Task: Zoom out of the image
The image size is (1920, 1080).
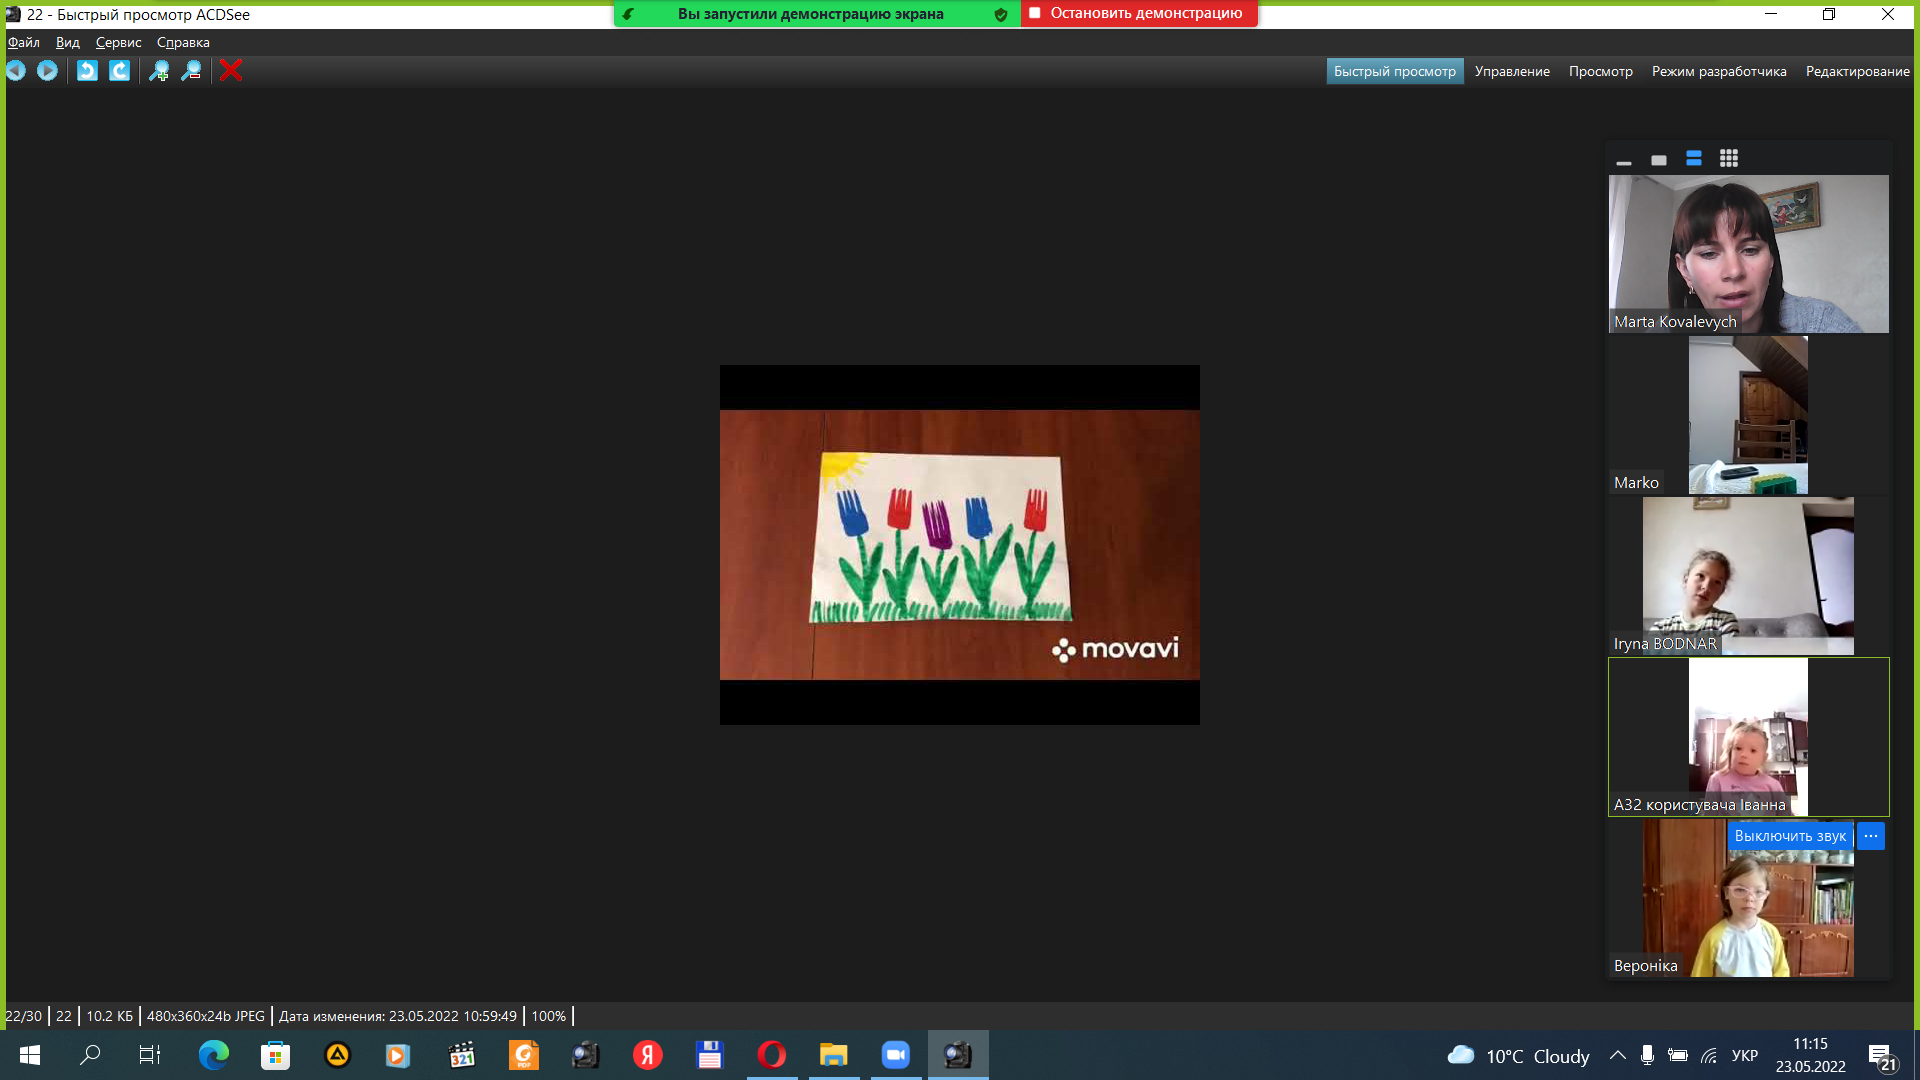Action: (x=191, y=70)
